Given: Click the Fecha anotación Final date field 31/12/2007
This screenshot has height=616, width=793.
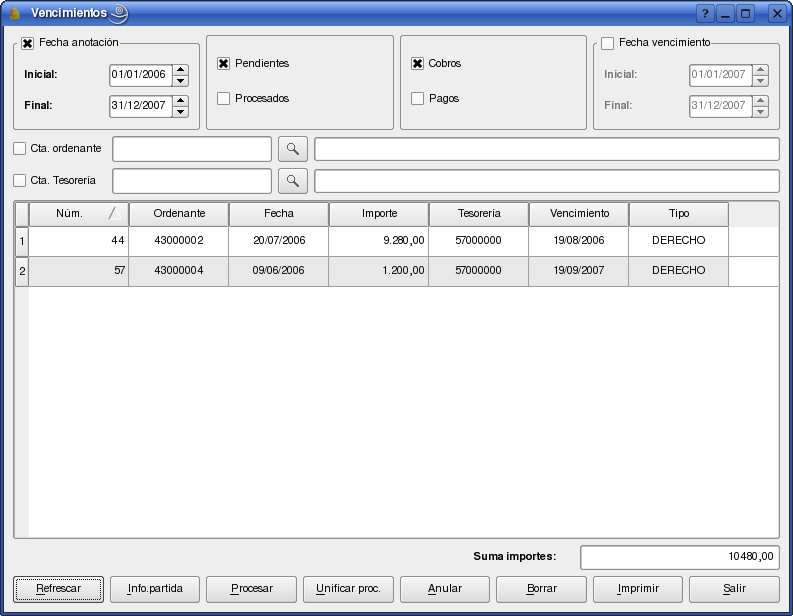Looking at the screenshot, I should tap(141, 106).
